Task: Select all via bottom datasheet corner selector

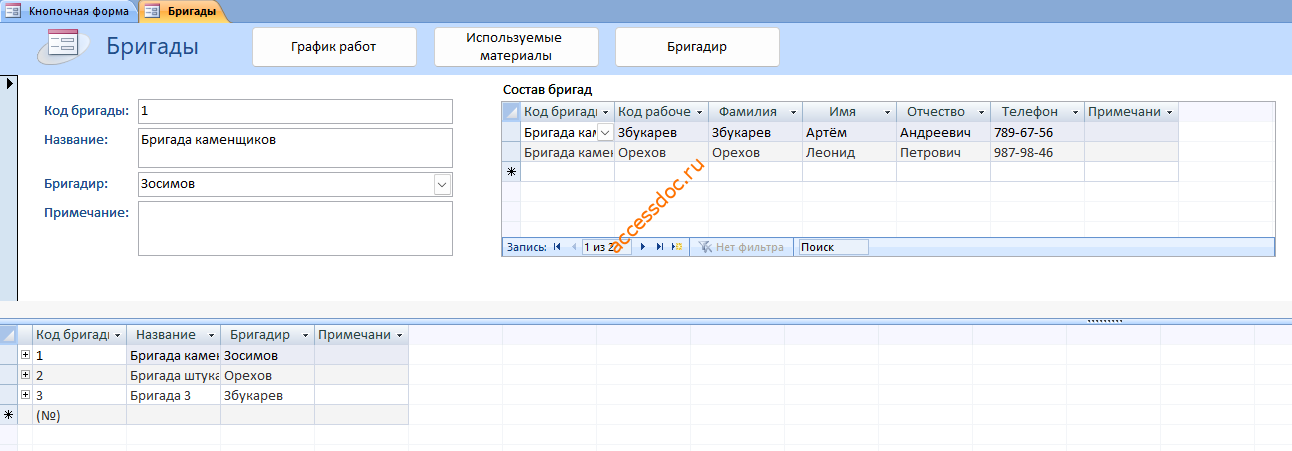Action: pos(9,335)
